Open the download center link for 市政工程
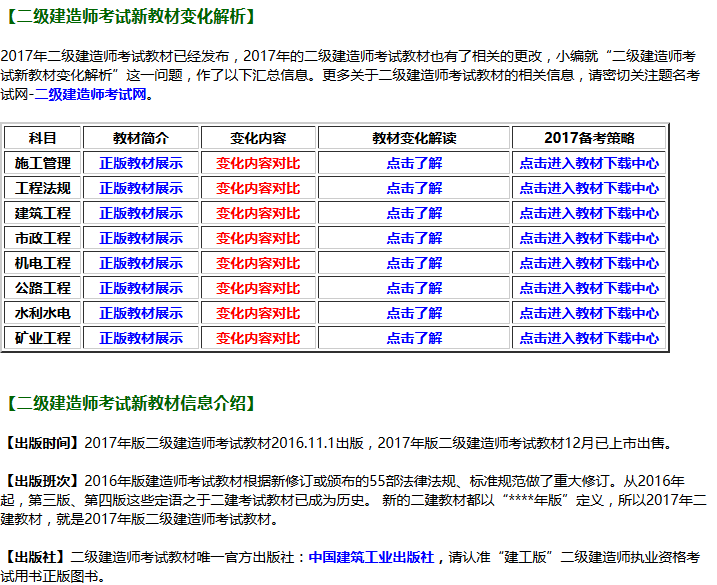Screen dimensions: 717x585 pyautogui.click(x=589, y=238)
